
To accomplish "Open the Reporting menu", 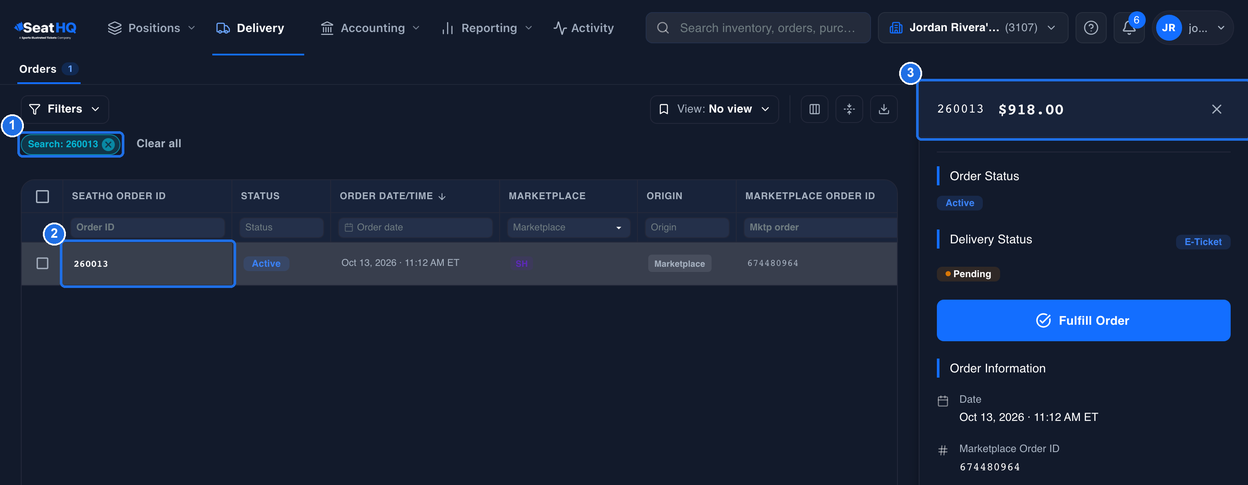I will click(x=487, y=28).
